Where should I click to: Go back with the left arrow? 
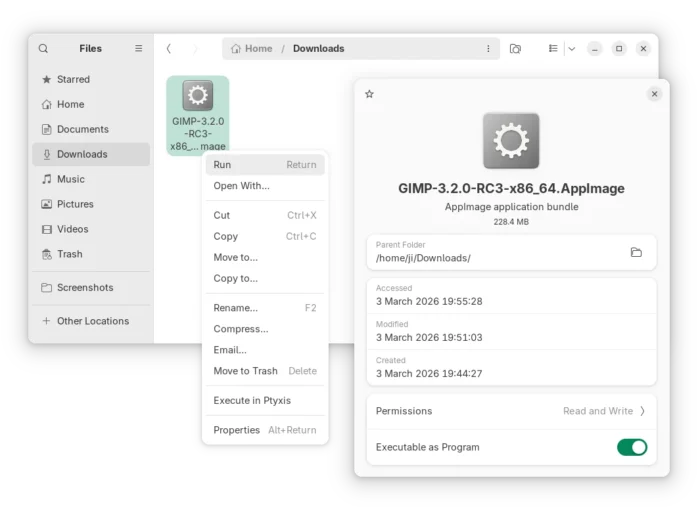pos(169,48)
